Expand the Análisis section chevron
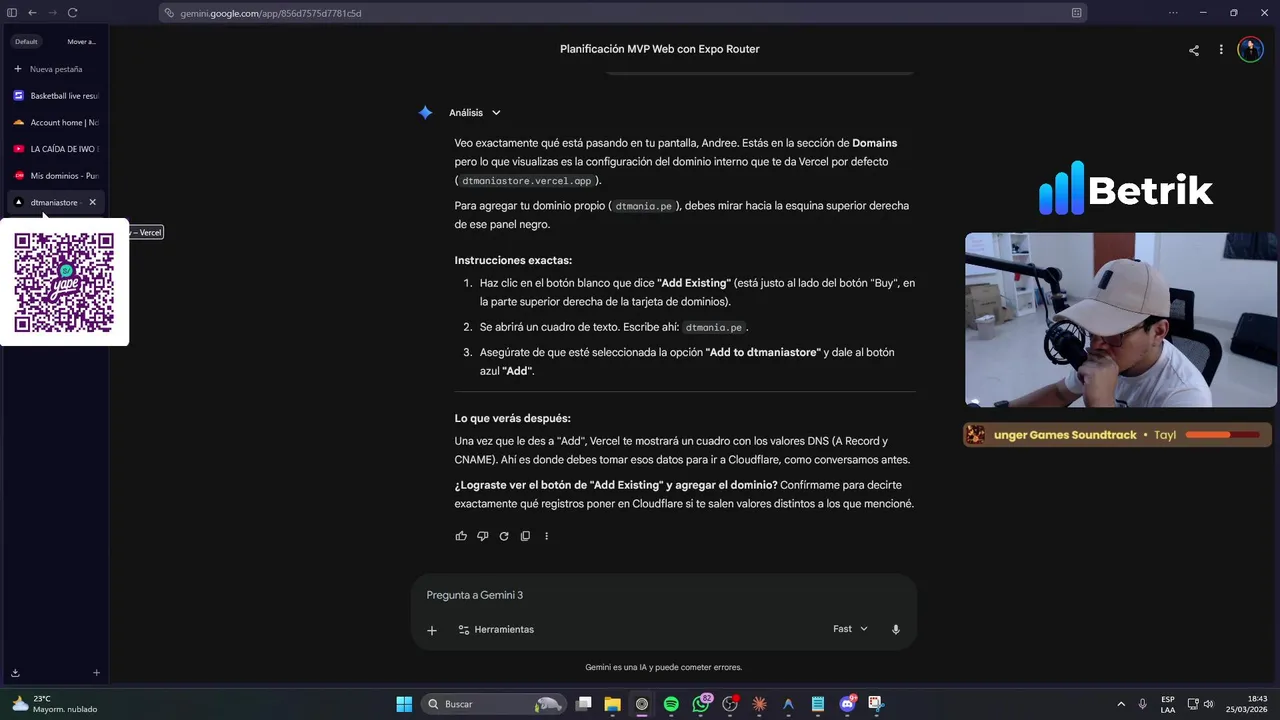The width and height of the screenshot is (1280, 720). 496,113
